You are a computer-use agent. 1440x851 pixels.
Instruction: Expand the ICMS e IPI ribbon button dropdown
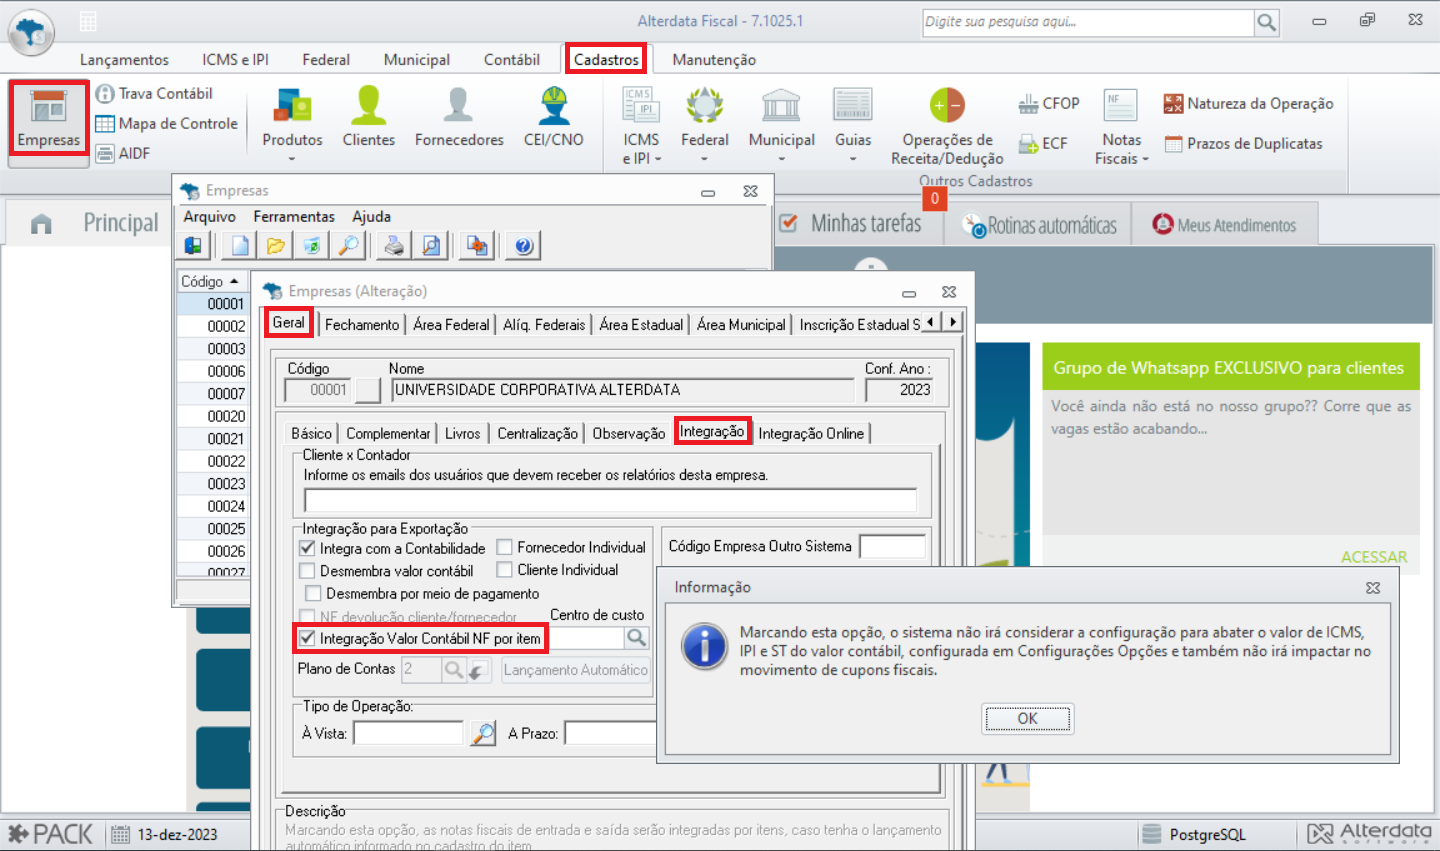[x=641, y=126]
